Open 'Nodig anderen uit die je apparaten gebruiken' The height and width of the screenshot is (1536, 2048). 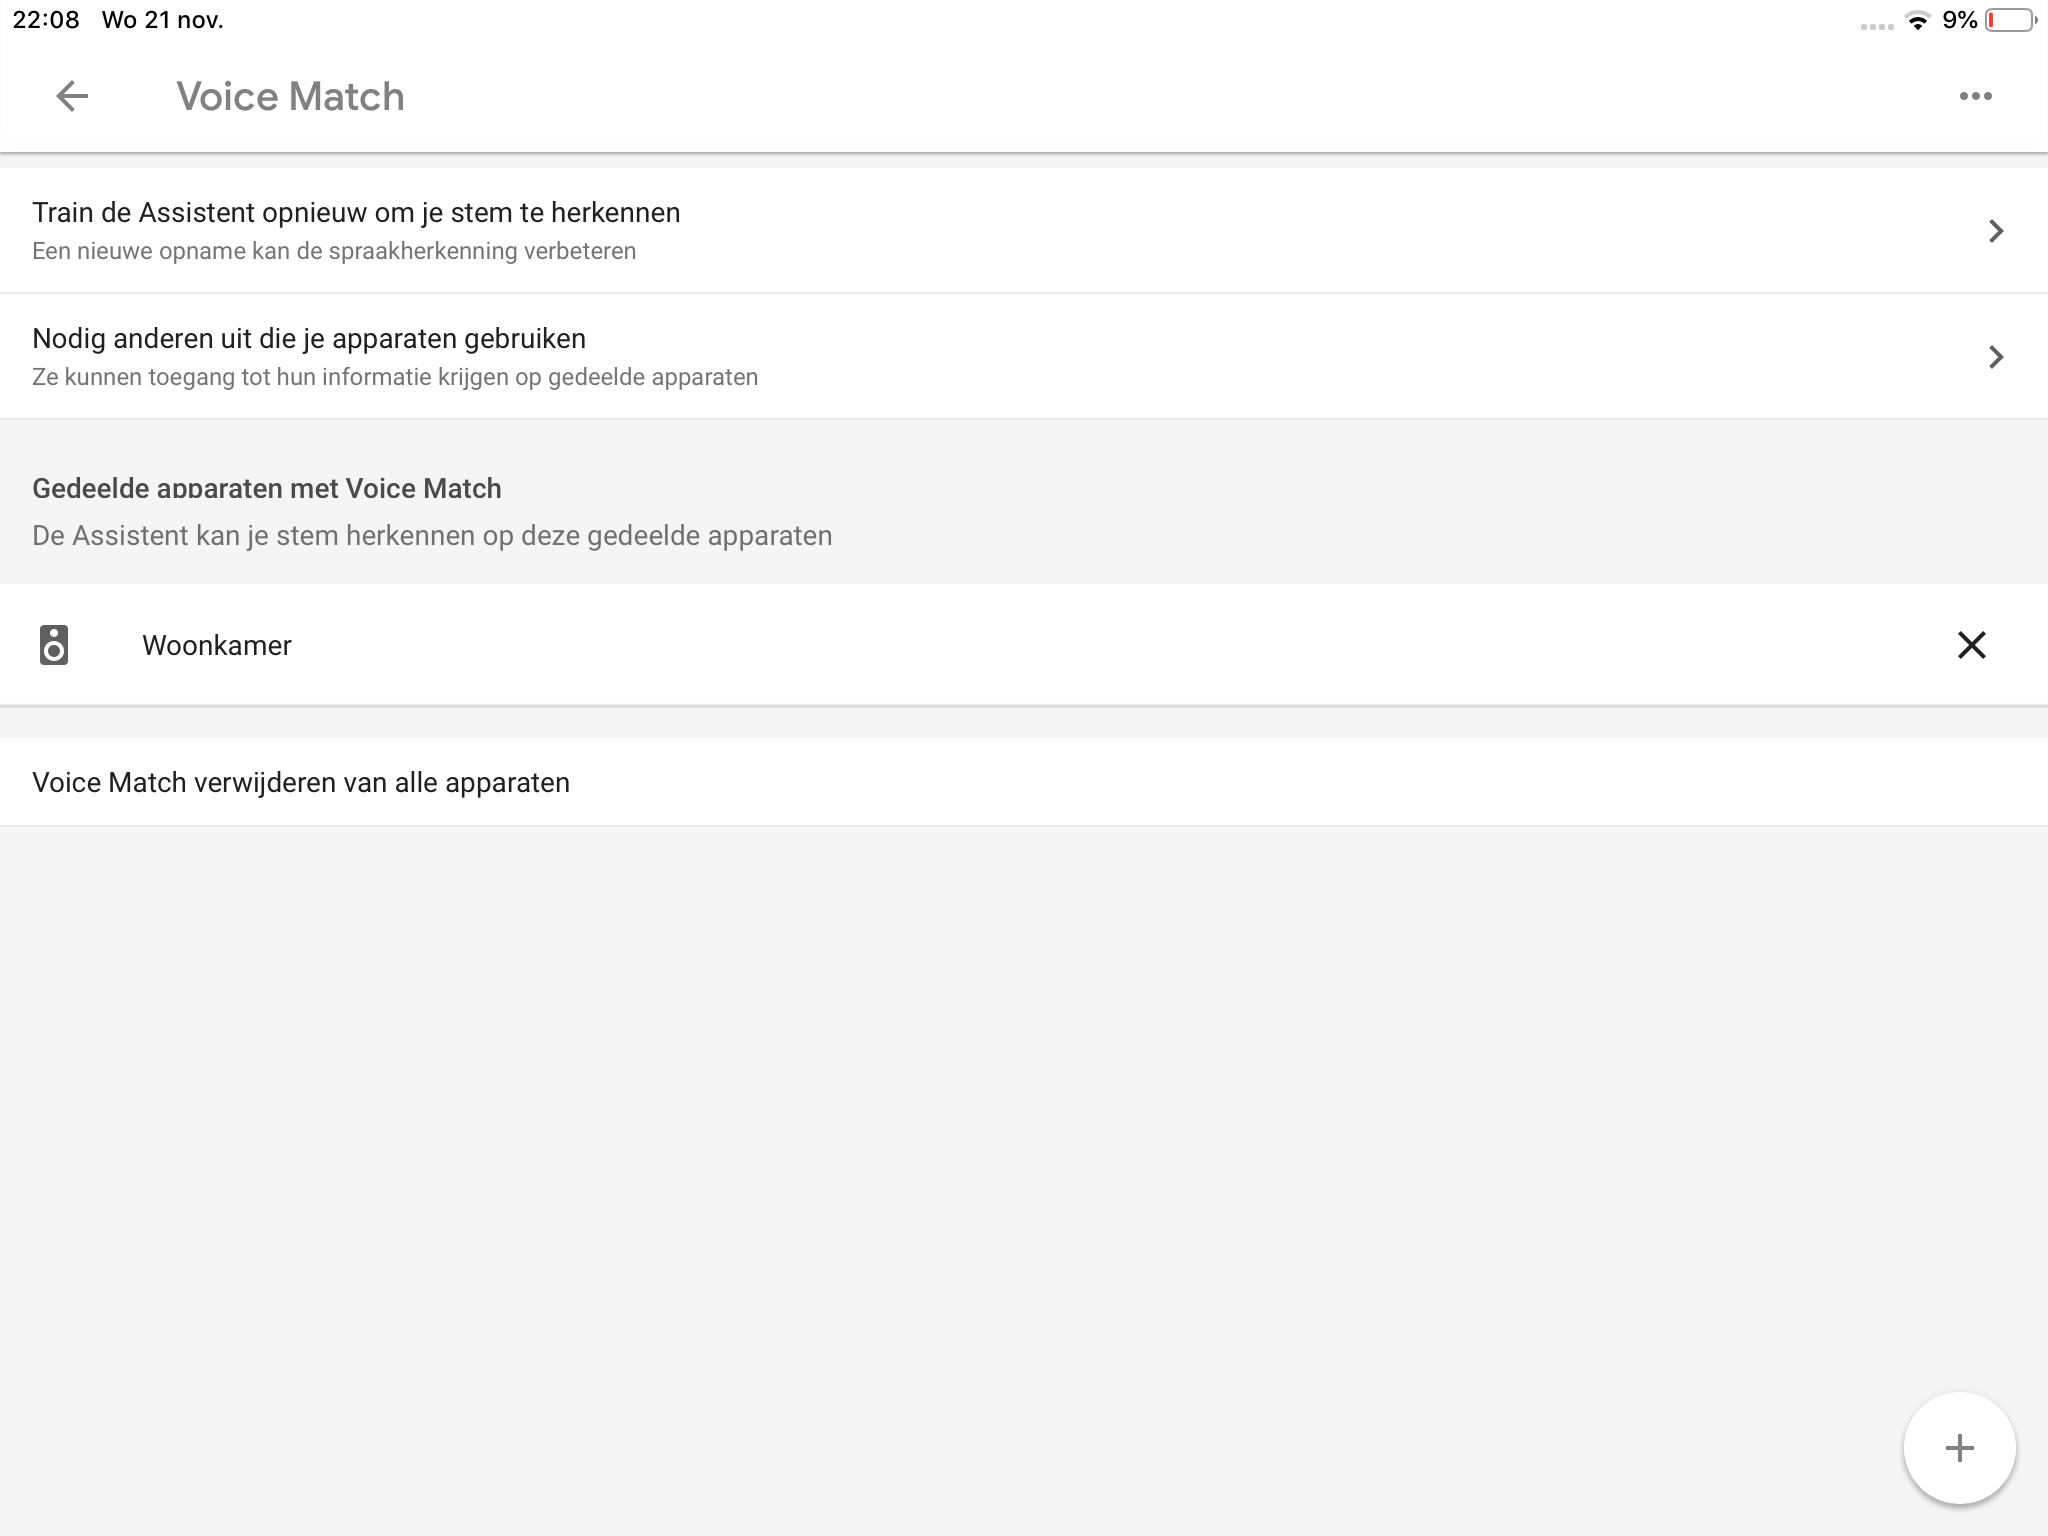click(x=309, y=339)
